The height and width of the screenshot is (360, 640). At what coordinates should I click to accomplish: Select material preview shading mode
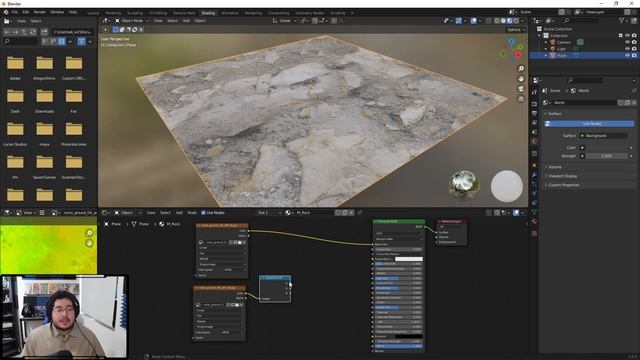point(509,21)
